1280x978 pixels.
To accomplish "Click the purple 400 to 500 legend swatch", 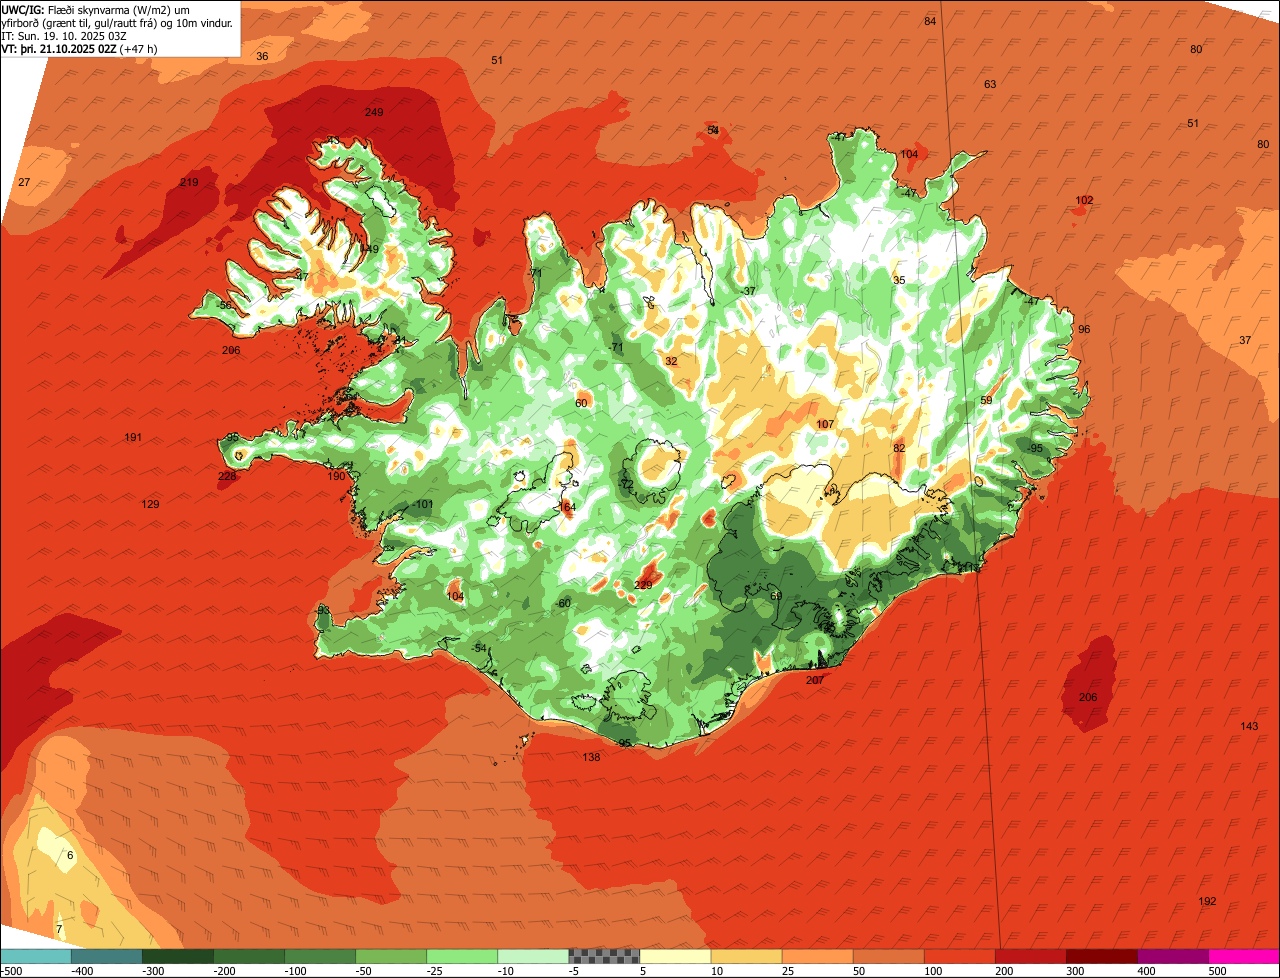I will pos(1172,956).
